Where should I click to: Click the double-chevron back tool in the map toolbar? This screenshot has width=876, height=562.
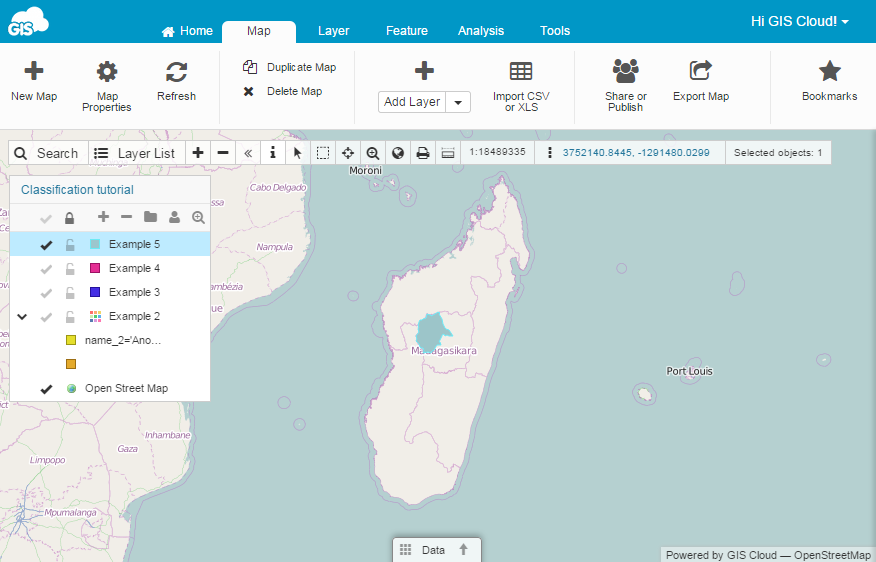tap(248, 153)
